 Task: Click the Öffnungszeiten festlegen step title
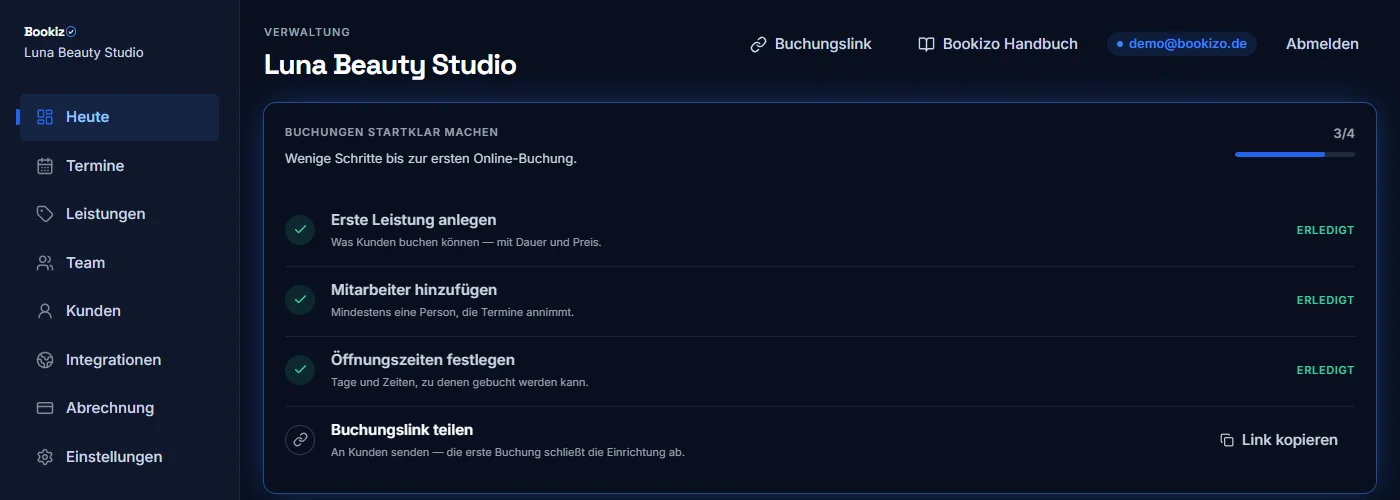tap(423, 360)
